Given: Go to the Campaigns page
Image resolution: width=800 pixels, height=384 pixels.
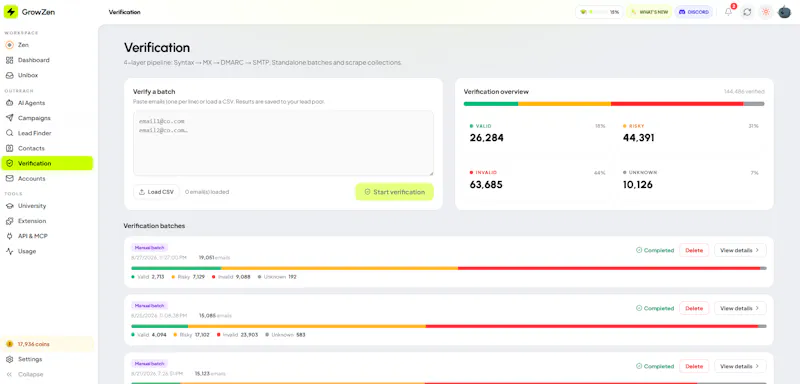Looking at the screenshot, I should pos(47,118).
